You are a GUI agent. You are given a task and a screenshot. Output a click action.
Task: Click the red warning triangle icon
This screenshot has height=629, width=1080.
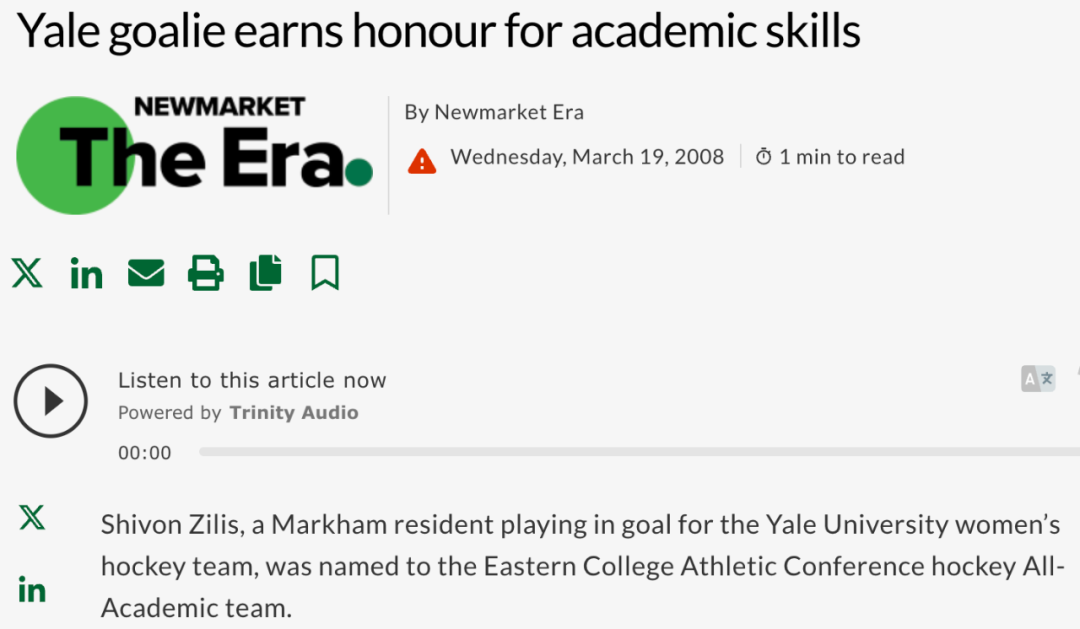tap(422, 161)
